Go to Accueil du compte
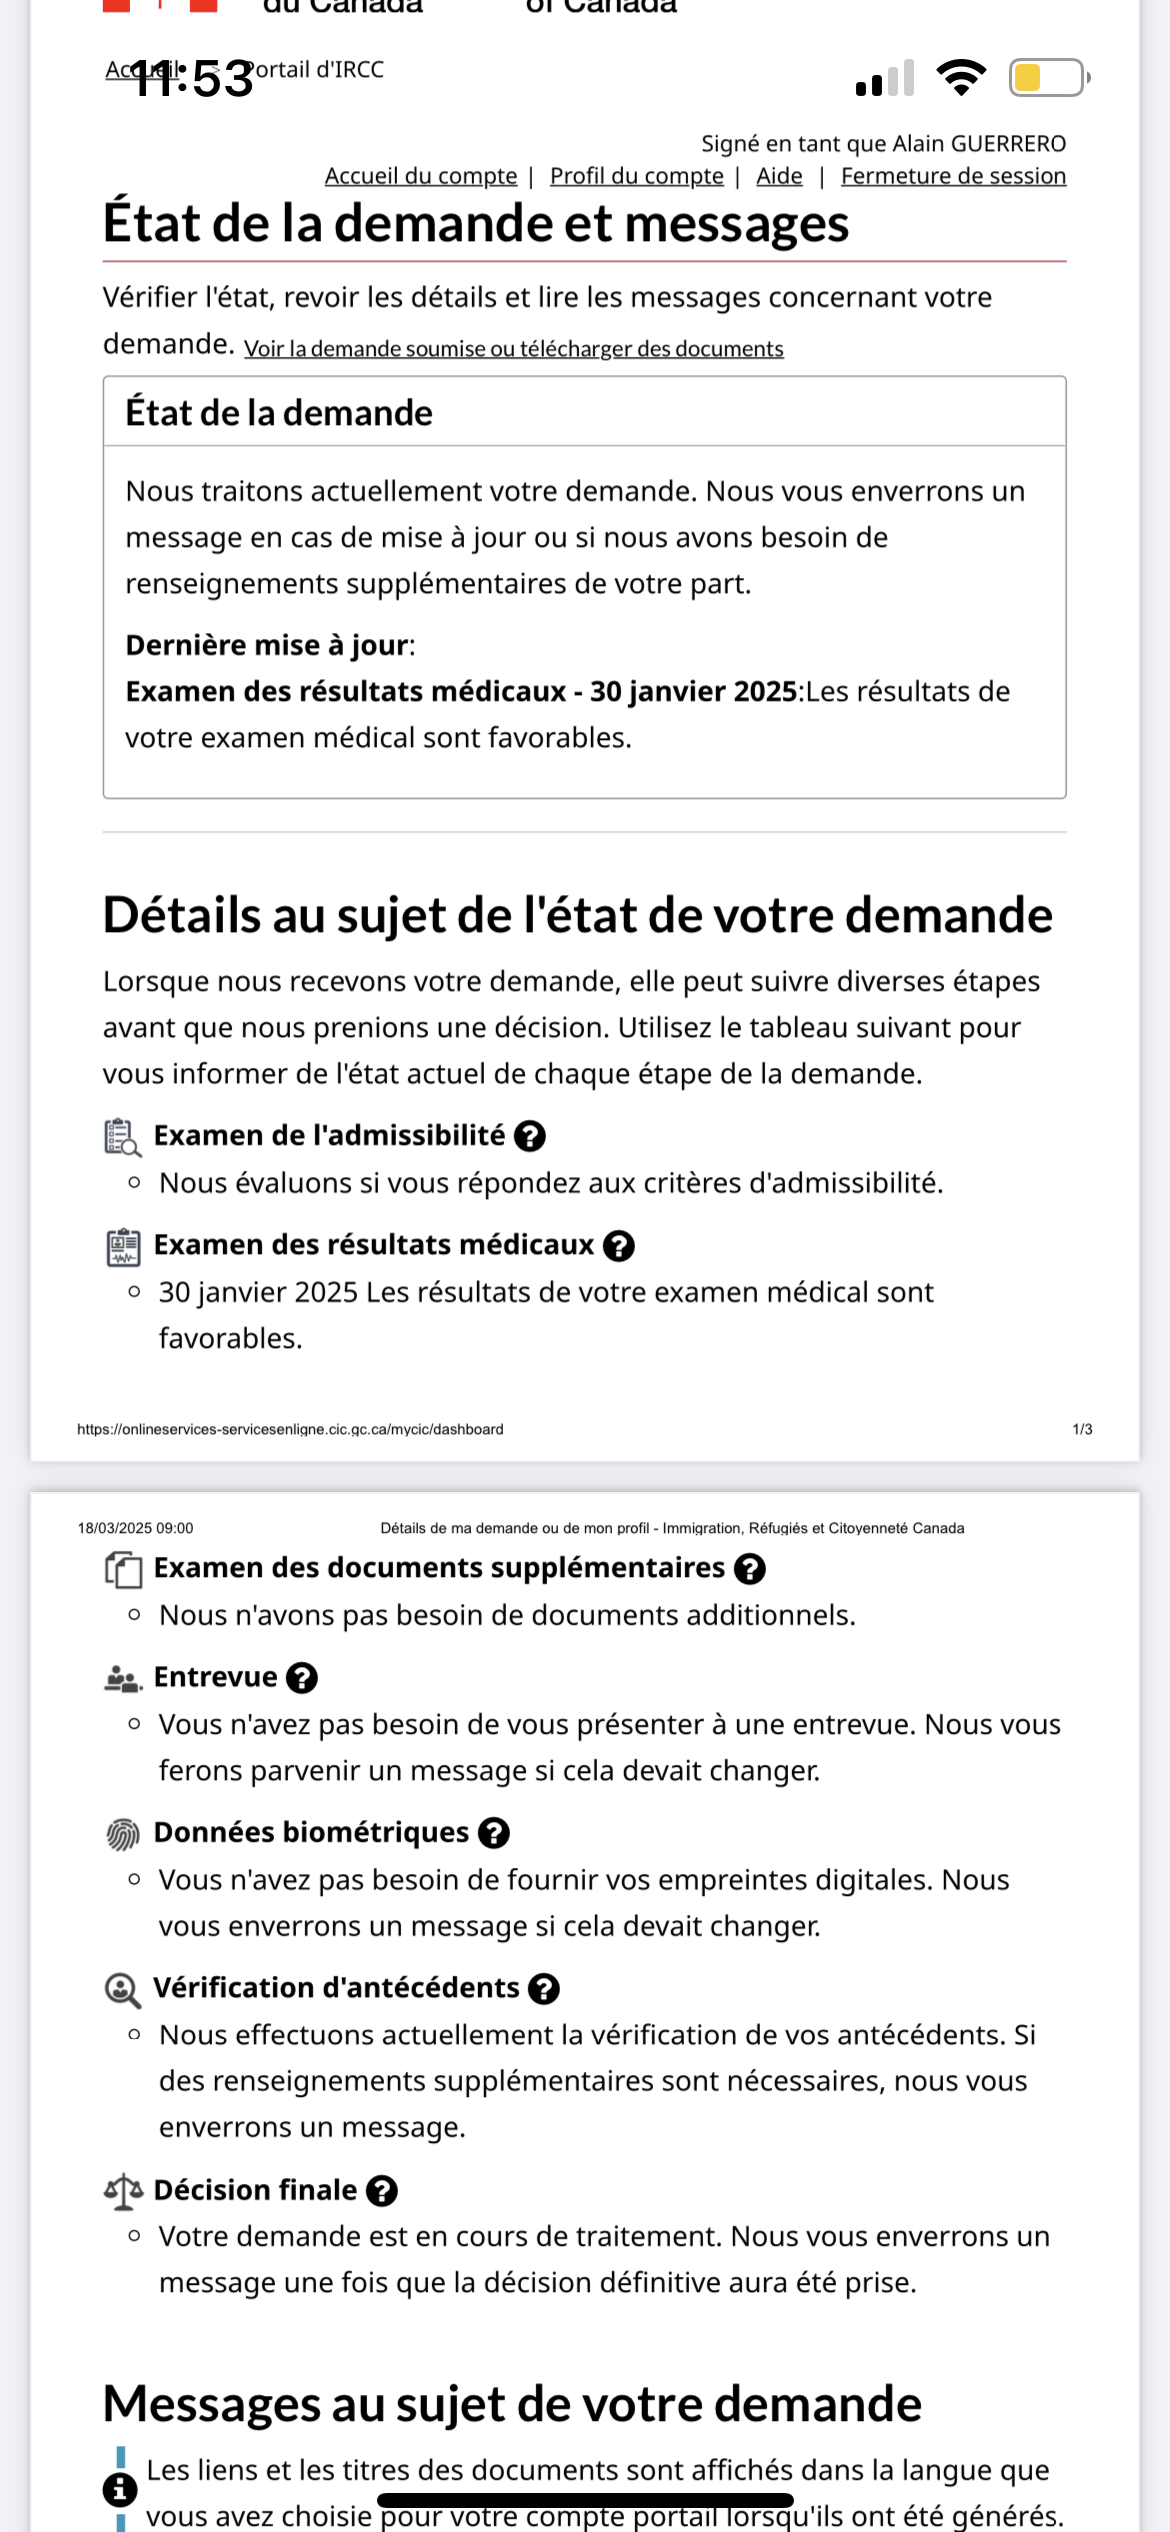 pyautogui.click(x=421, y=176)
